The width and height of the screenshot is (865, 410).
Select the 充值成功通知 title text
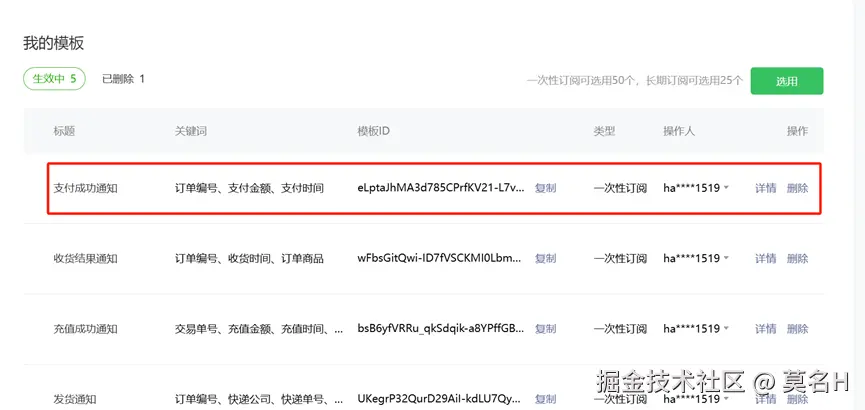click(x=86, y=329)
